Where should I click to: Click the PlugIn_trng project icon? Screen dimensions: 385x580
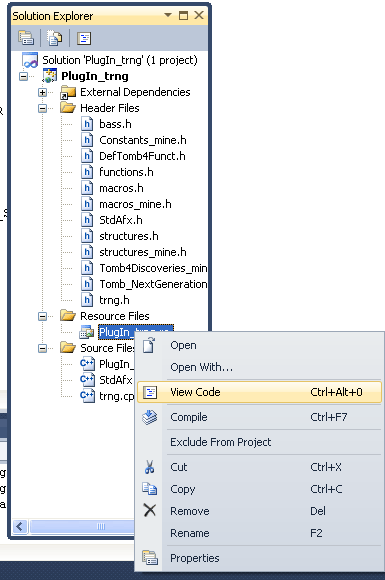(x=50, y=76)
